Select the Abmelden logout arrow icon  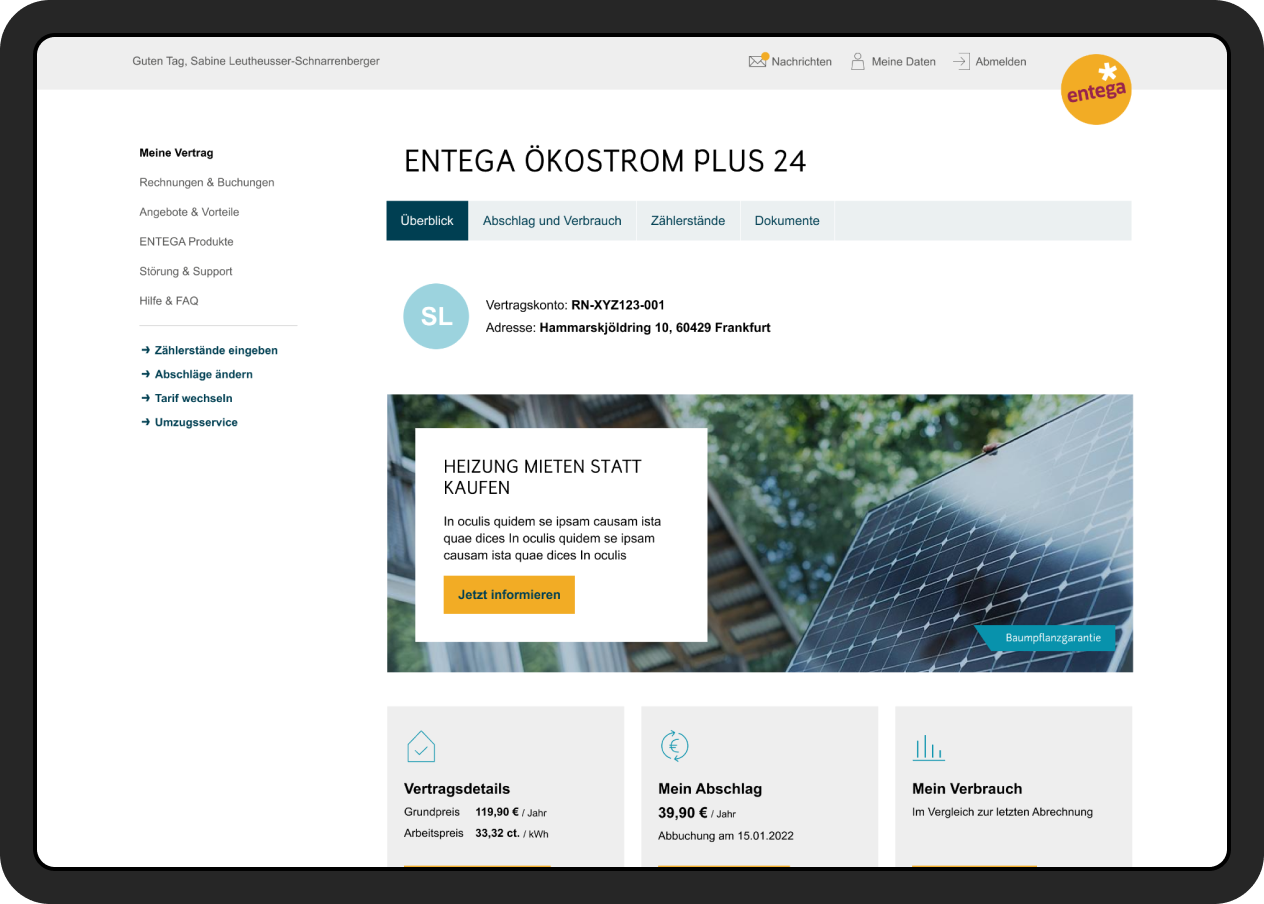click(x=962, y=60)
